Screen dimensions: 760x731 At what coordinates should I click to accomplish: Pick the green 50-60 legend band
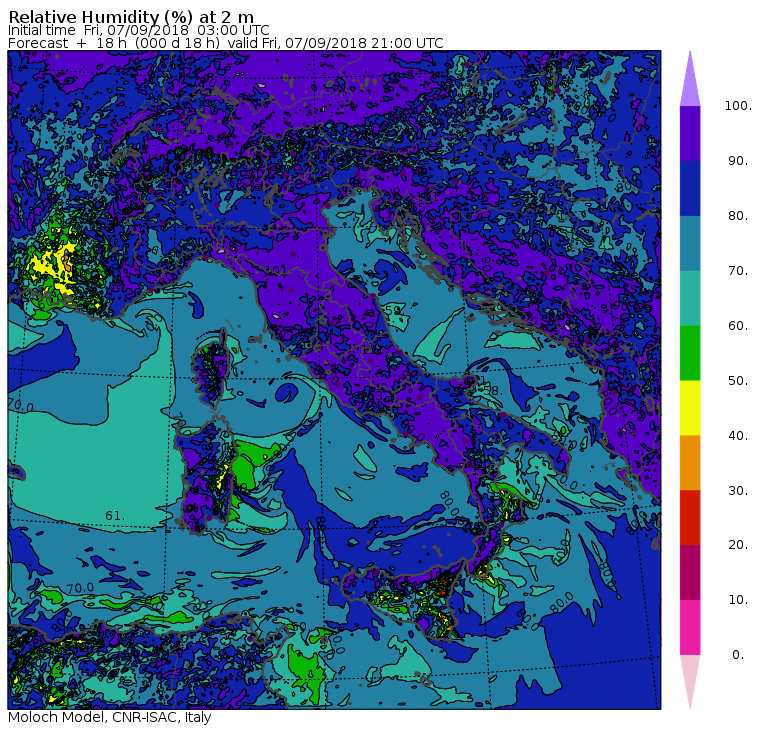pyautogui.click(x=690, y=353)
